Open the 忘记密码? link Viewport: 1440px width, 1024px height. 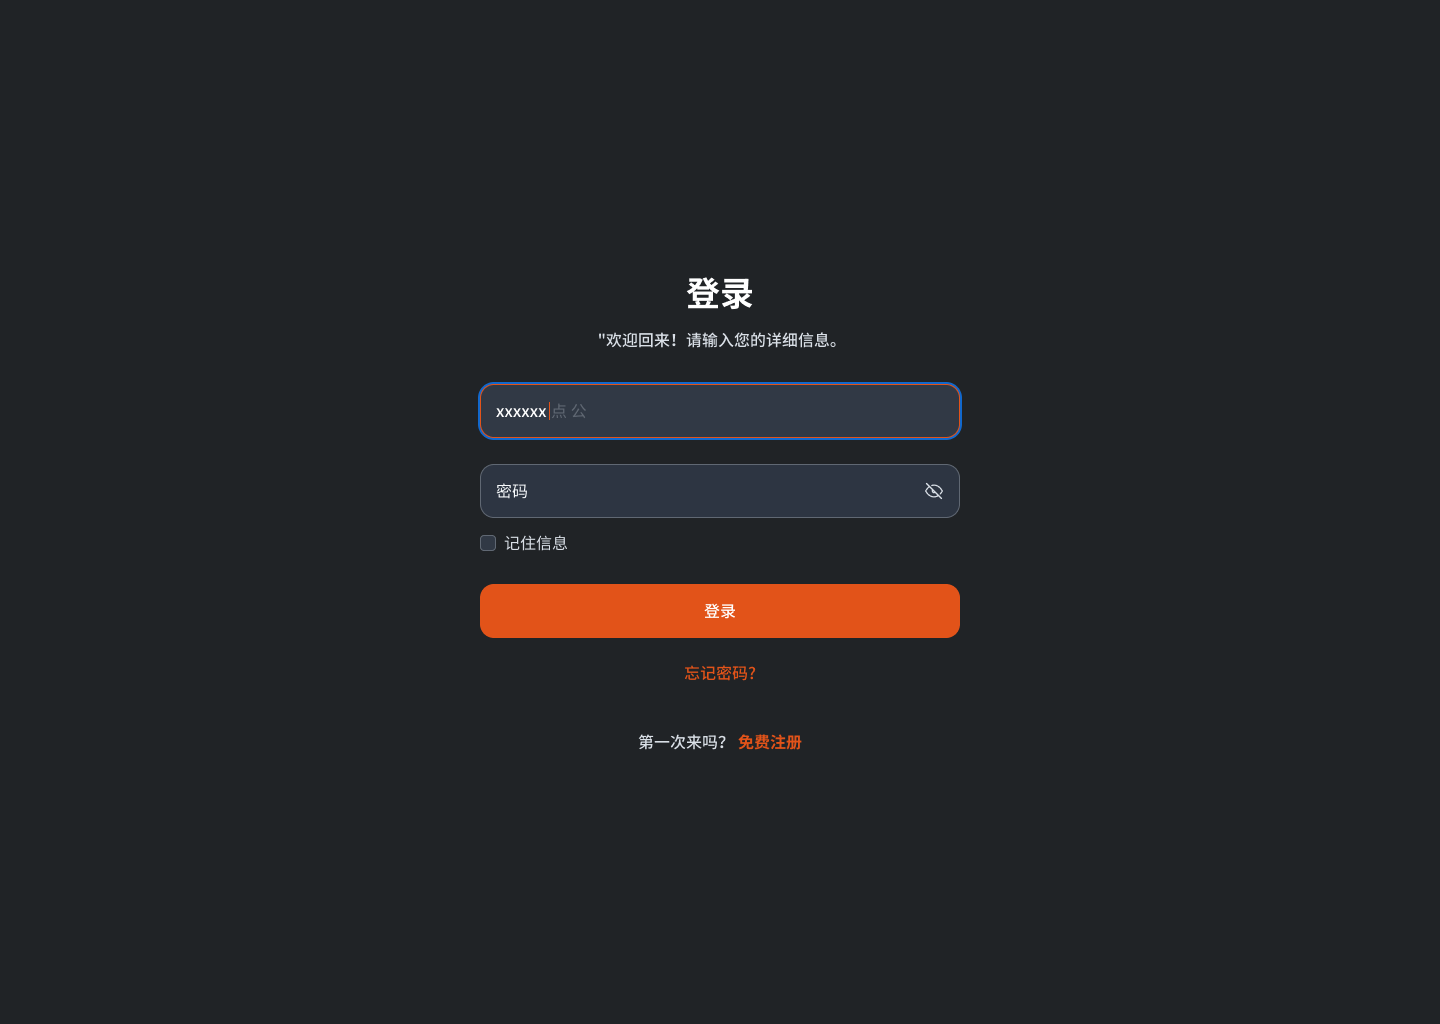click(x=720, y=673)
